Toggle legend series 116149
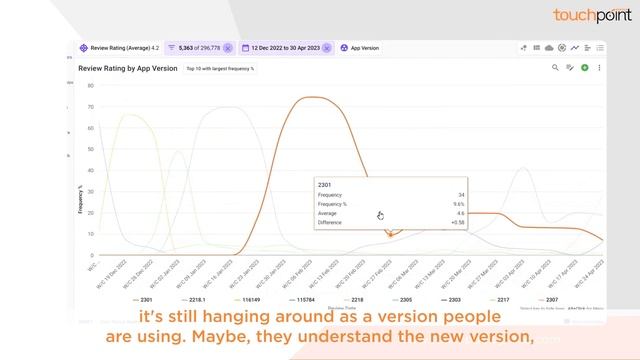640x360 pixels. 247,300
